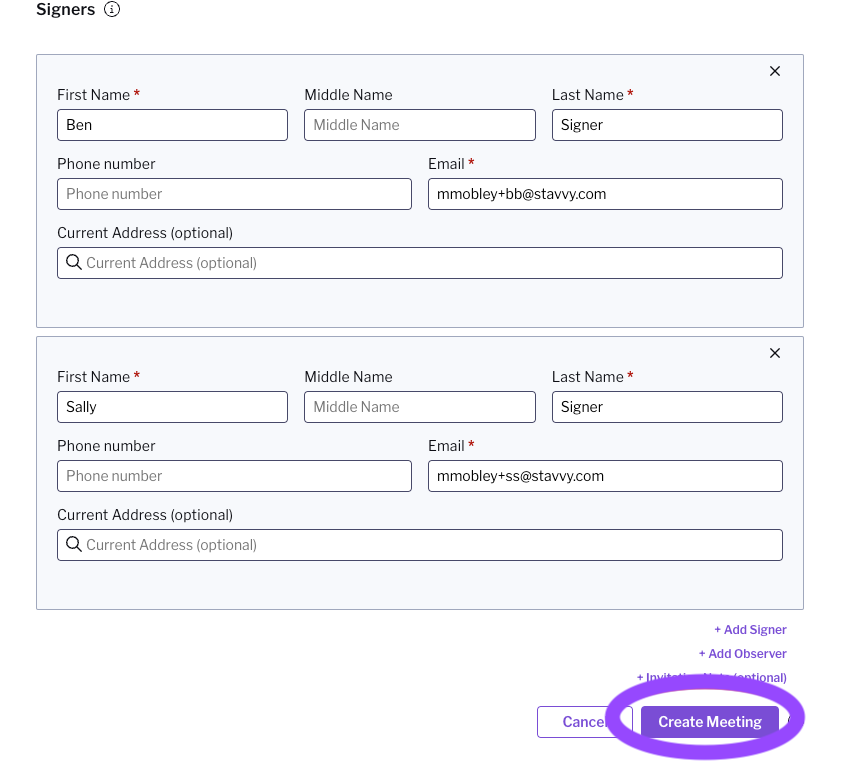
Task: Click Sally's Middle Name input
Action: tap(420, 407)
